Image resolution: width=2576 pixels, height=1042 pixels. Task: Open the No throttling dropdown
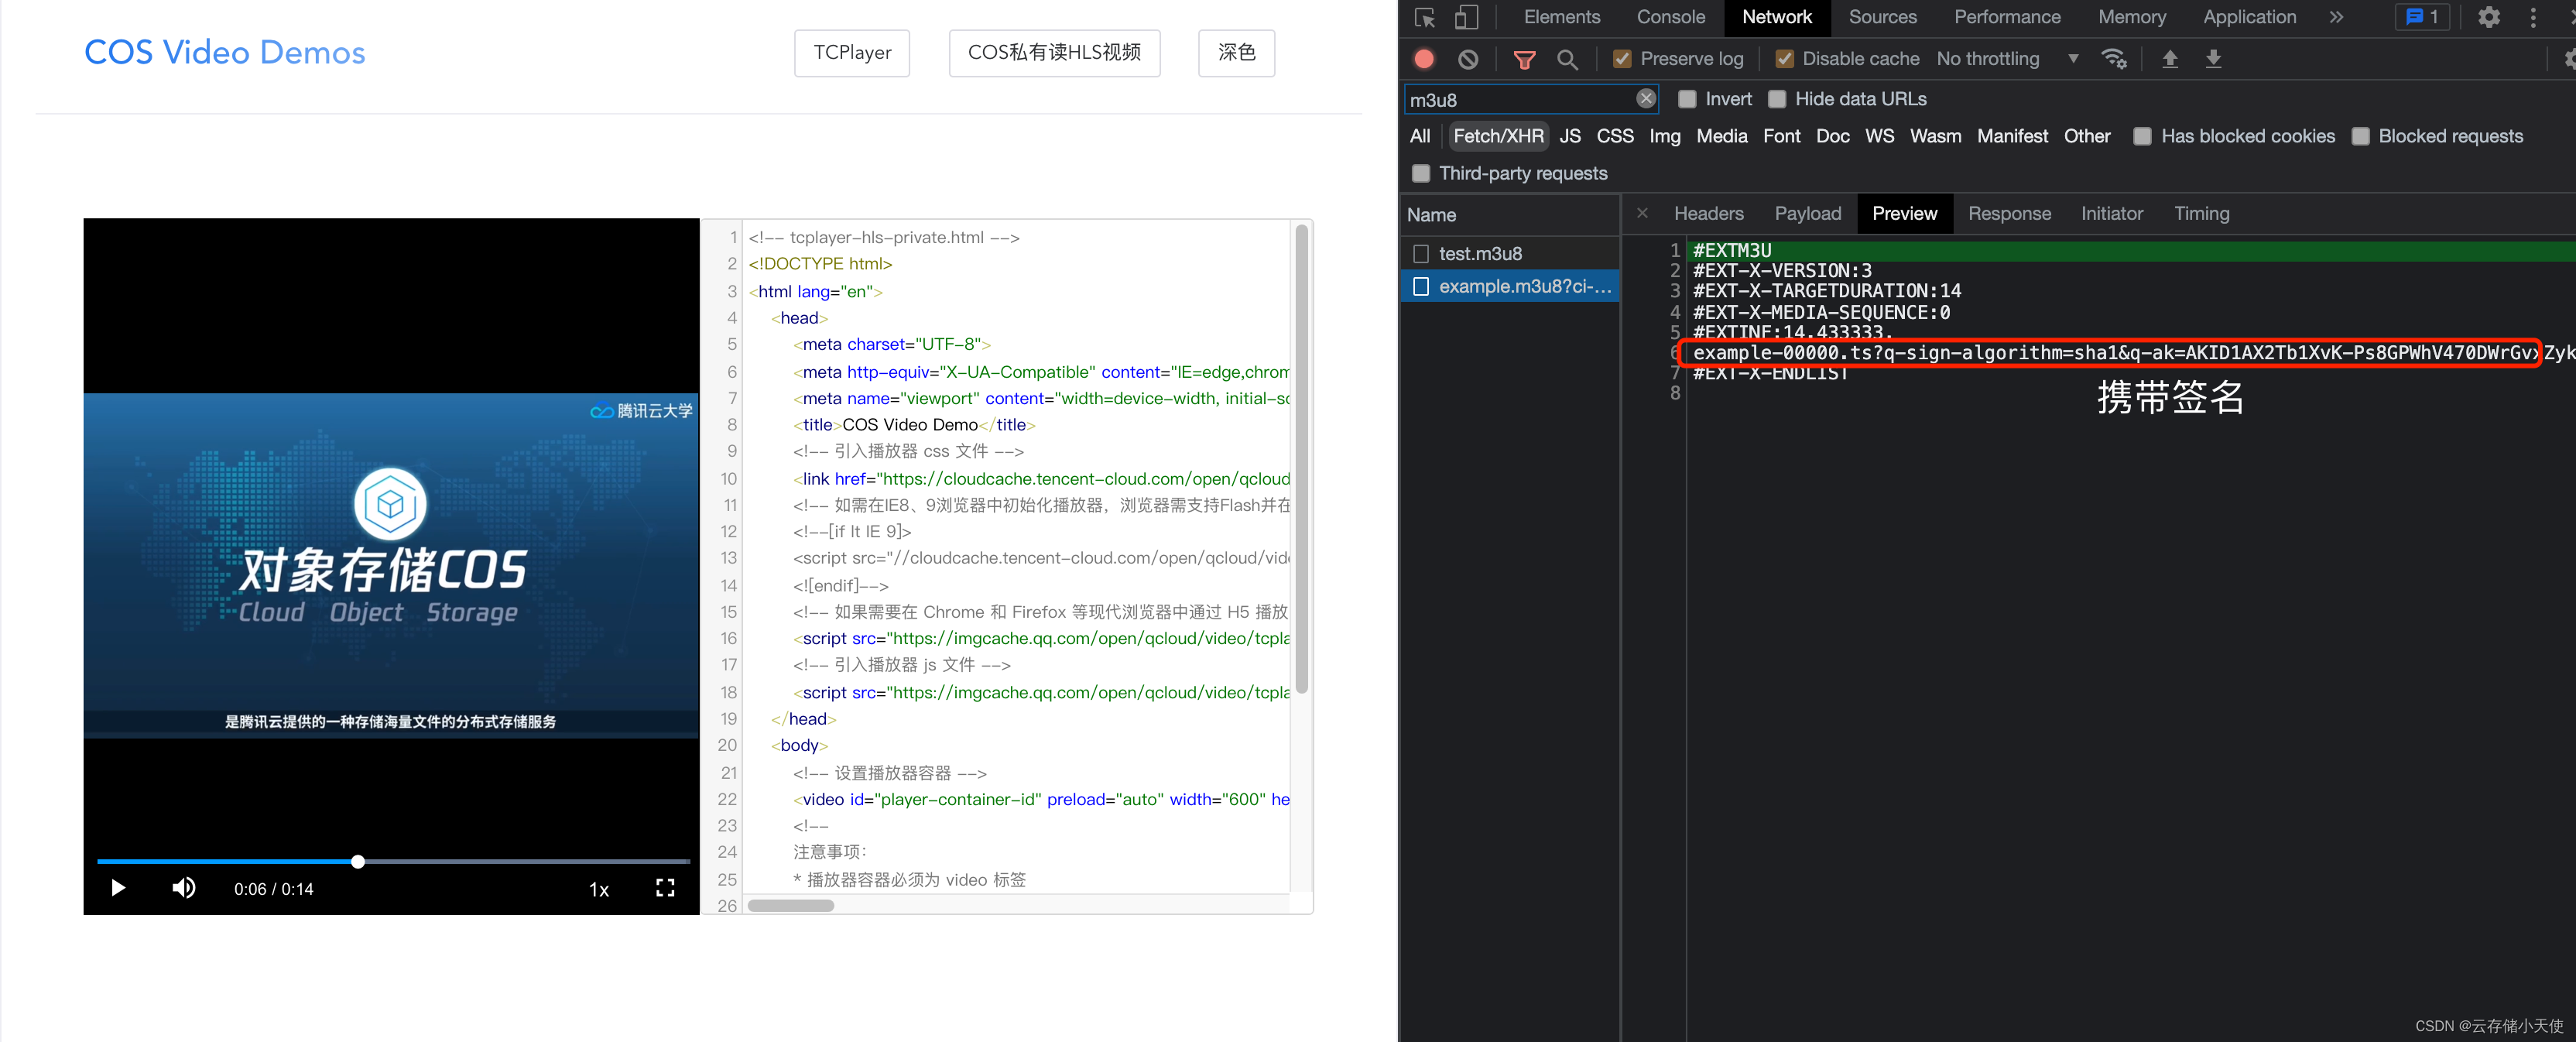click(2003, 58)
